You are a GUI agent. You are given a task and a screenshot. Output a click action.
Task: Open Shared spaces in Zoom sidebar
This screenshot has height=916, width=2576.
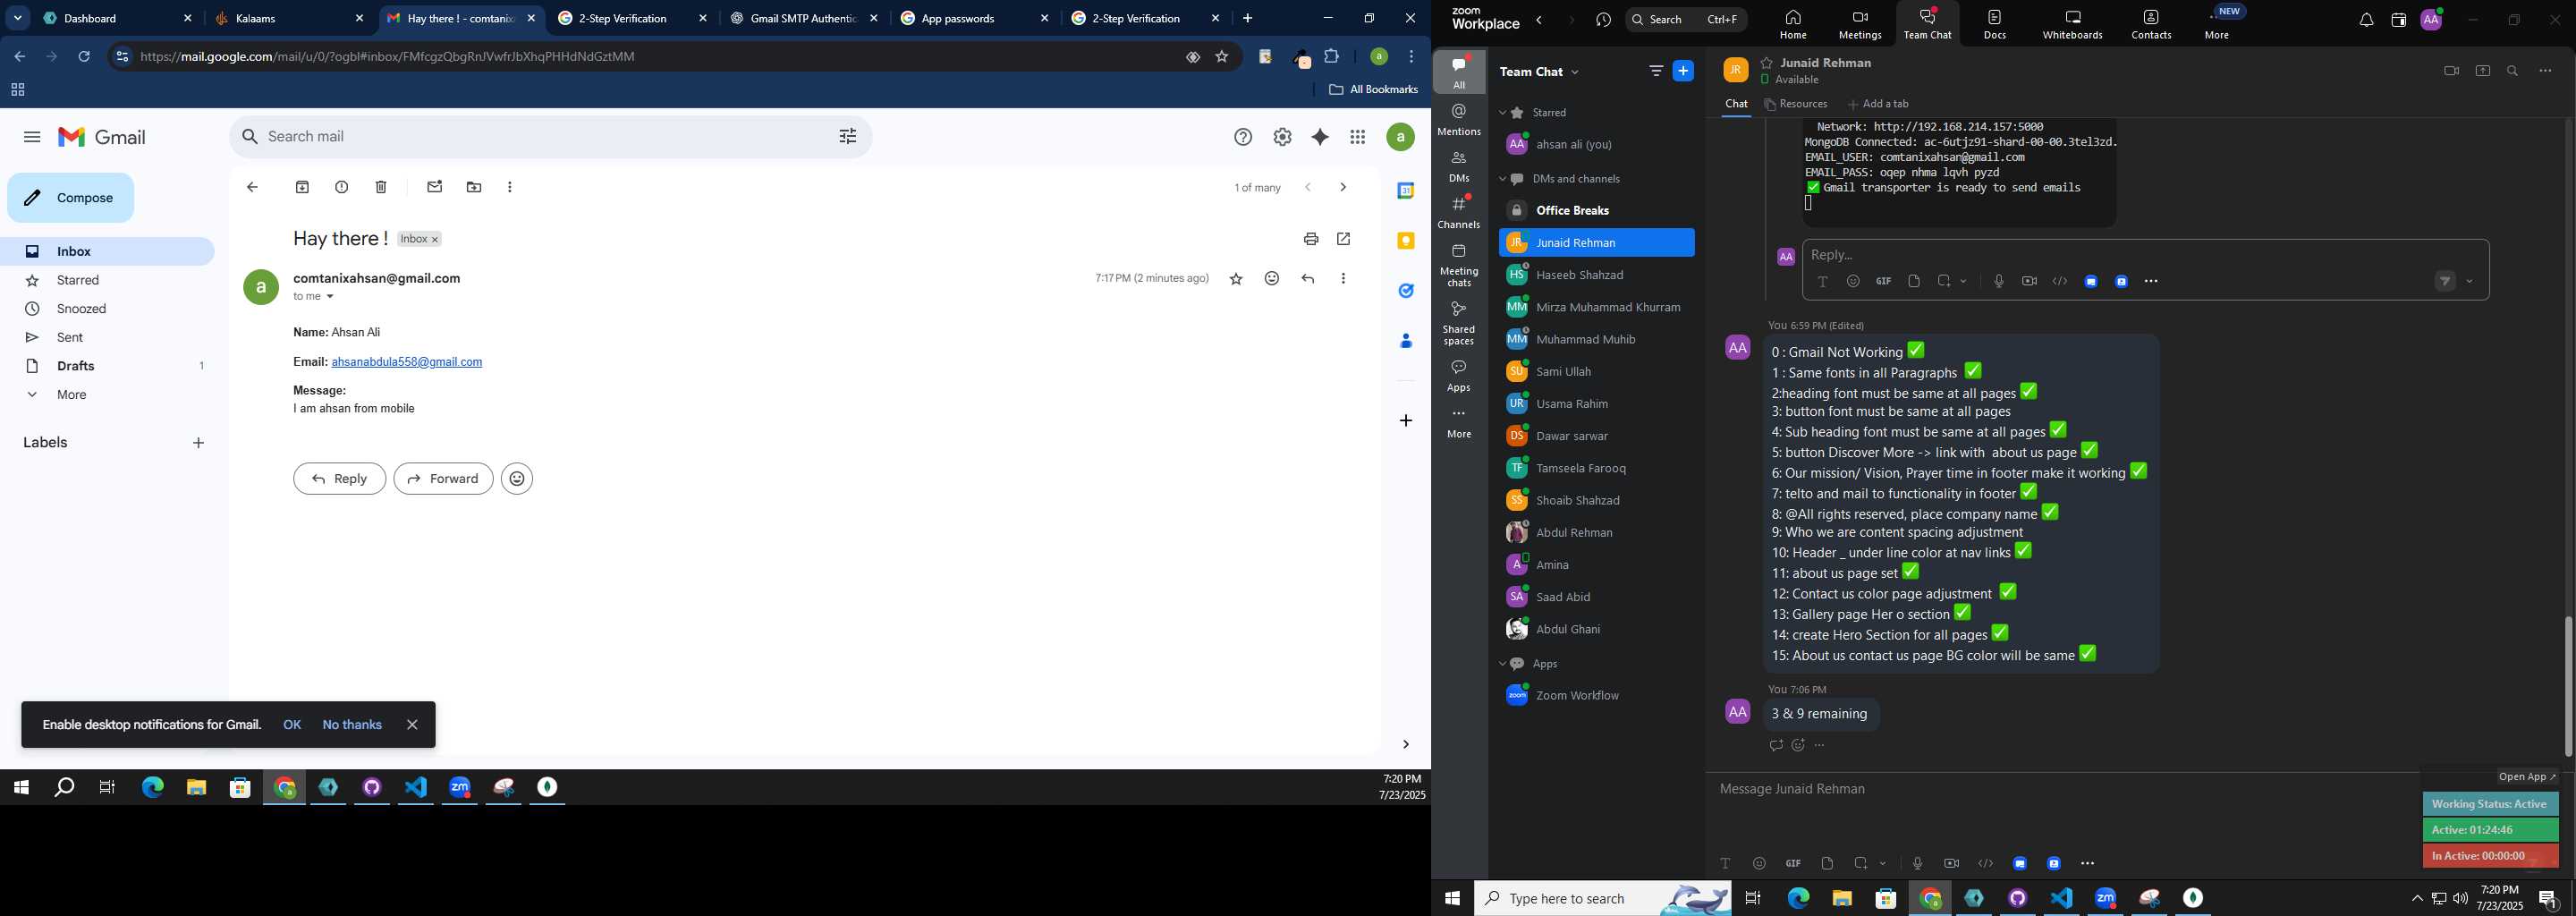tap(1459, 324)
